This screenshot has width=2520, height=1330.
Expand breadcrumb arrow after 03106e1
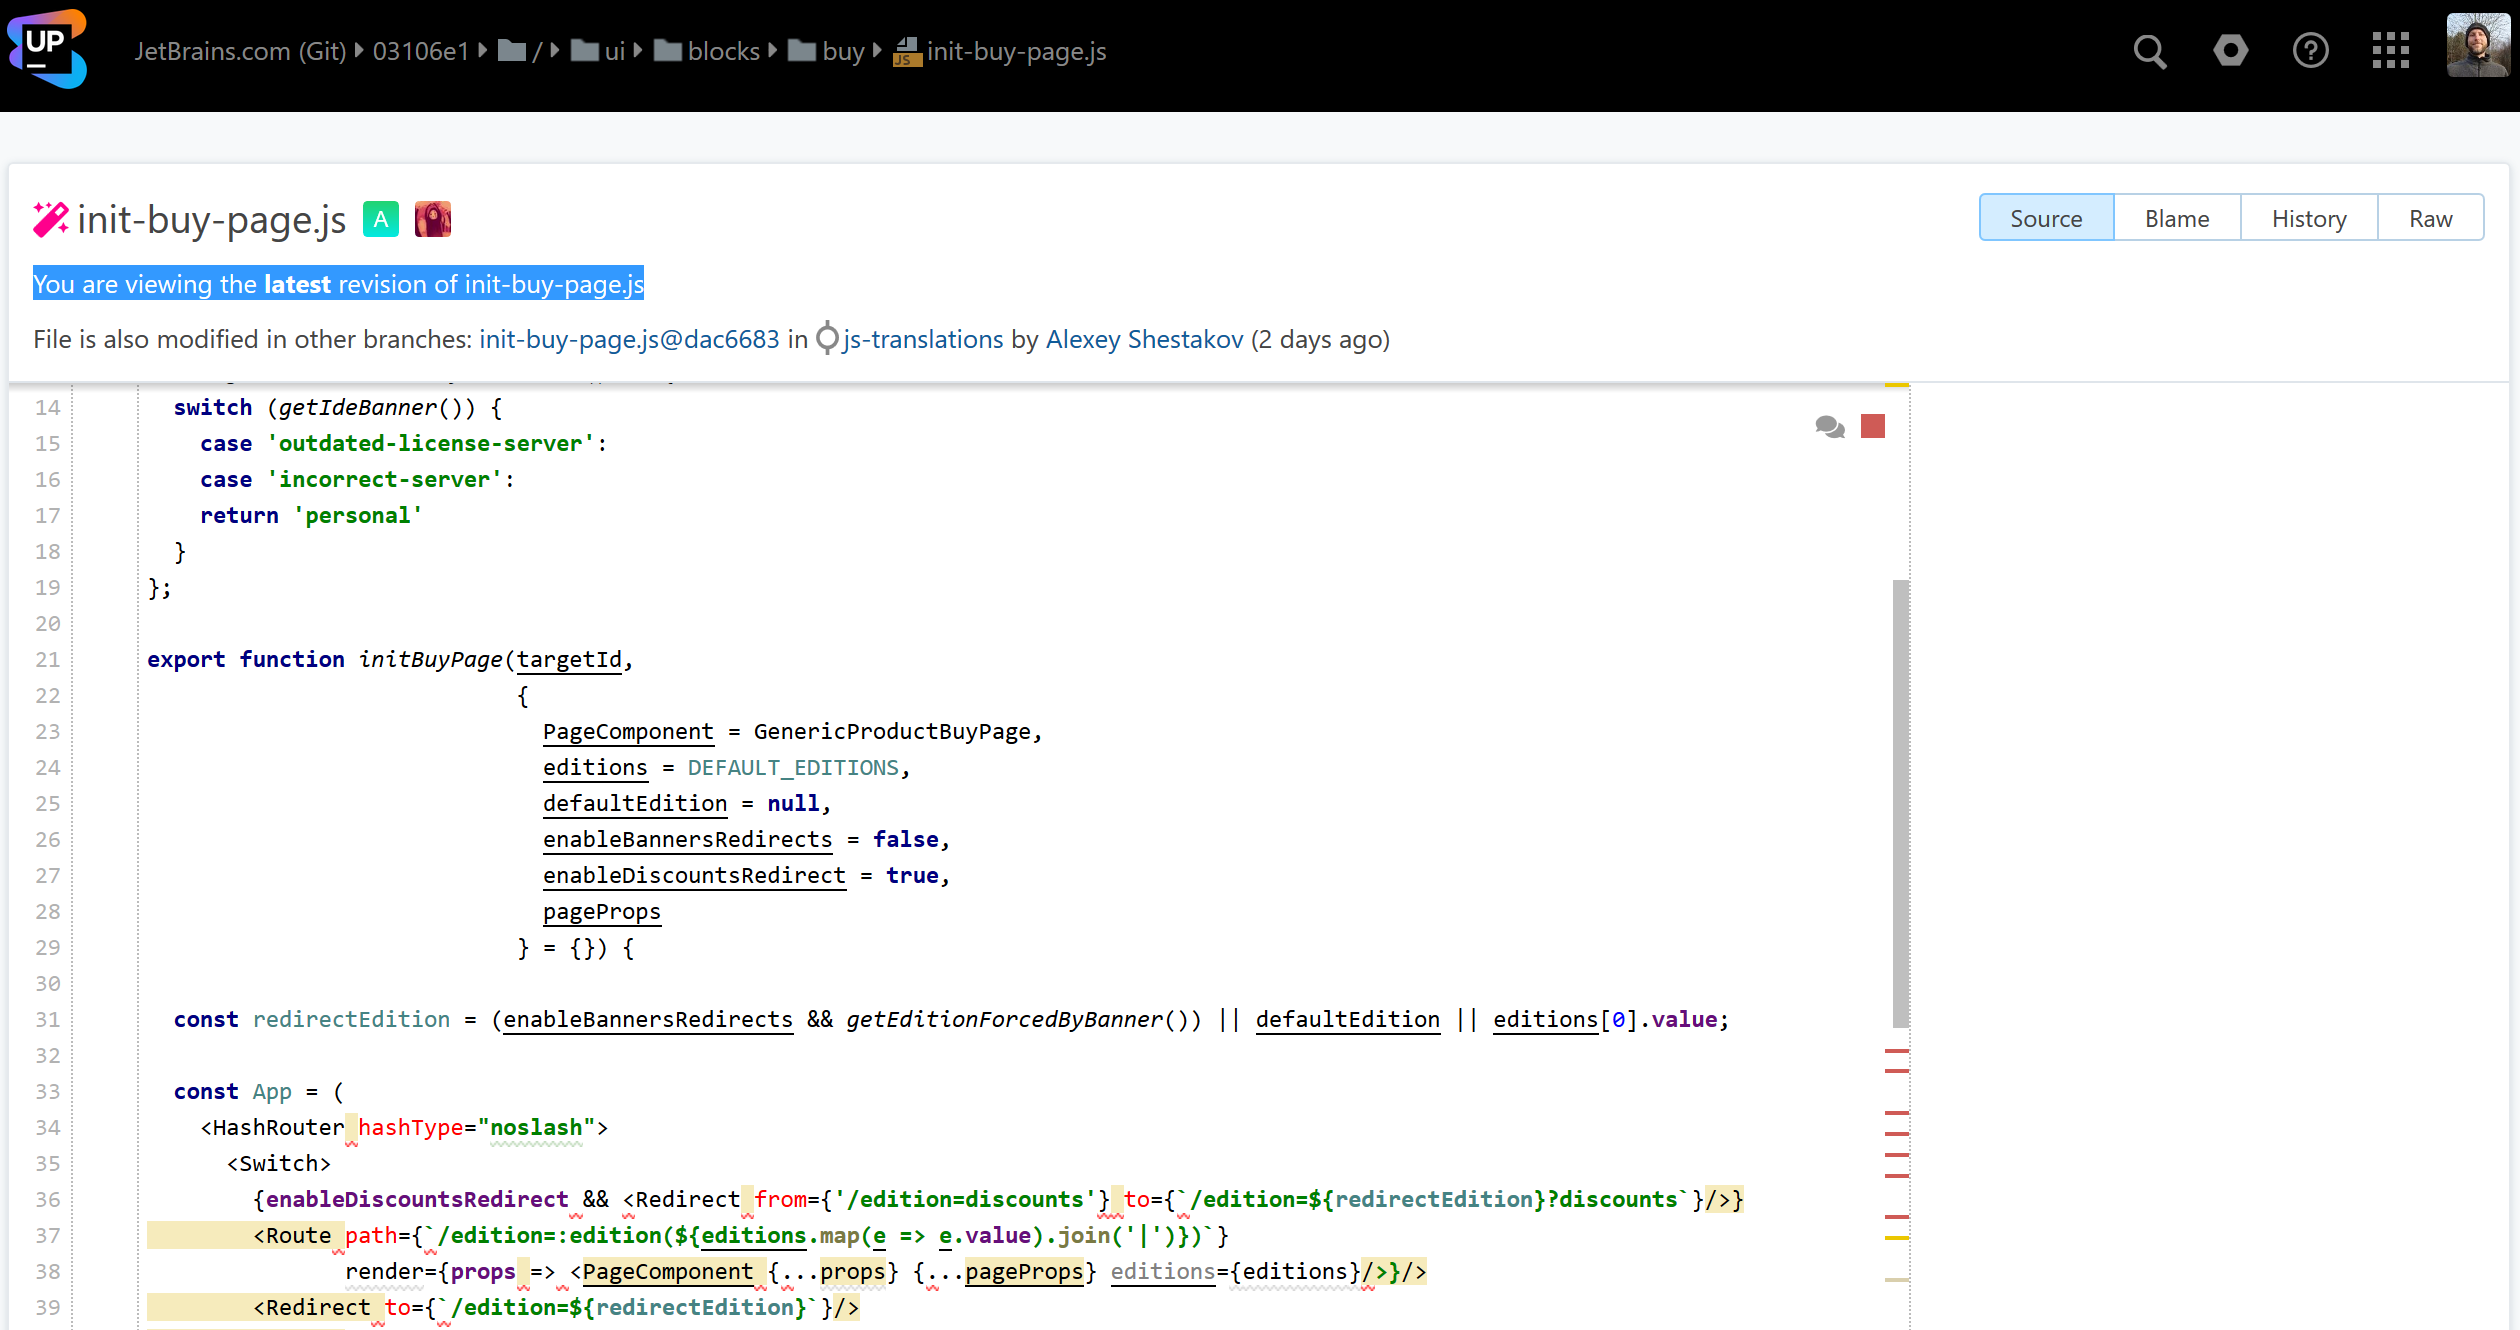click(x=483, y=50)
